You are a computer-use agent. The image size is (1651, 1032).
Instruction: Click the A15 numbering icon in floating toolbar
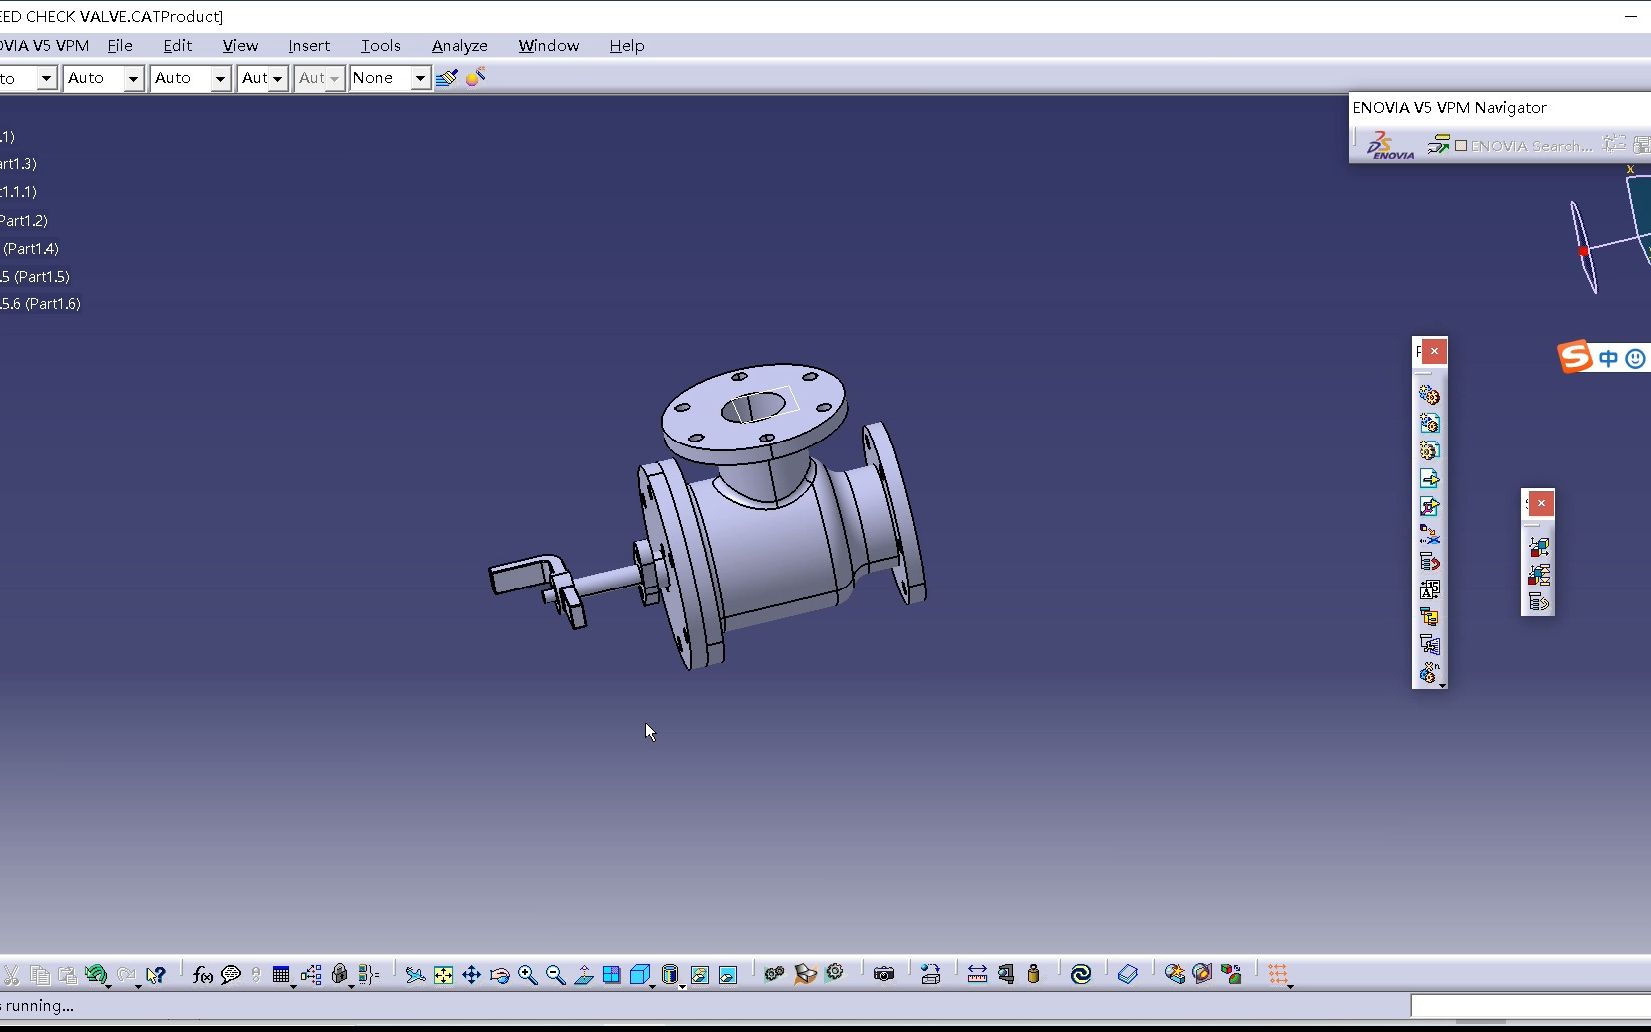tap(1430, 590)
